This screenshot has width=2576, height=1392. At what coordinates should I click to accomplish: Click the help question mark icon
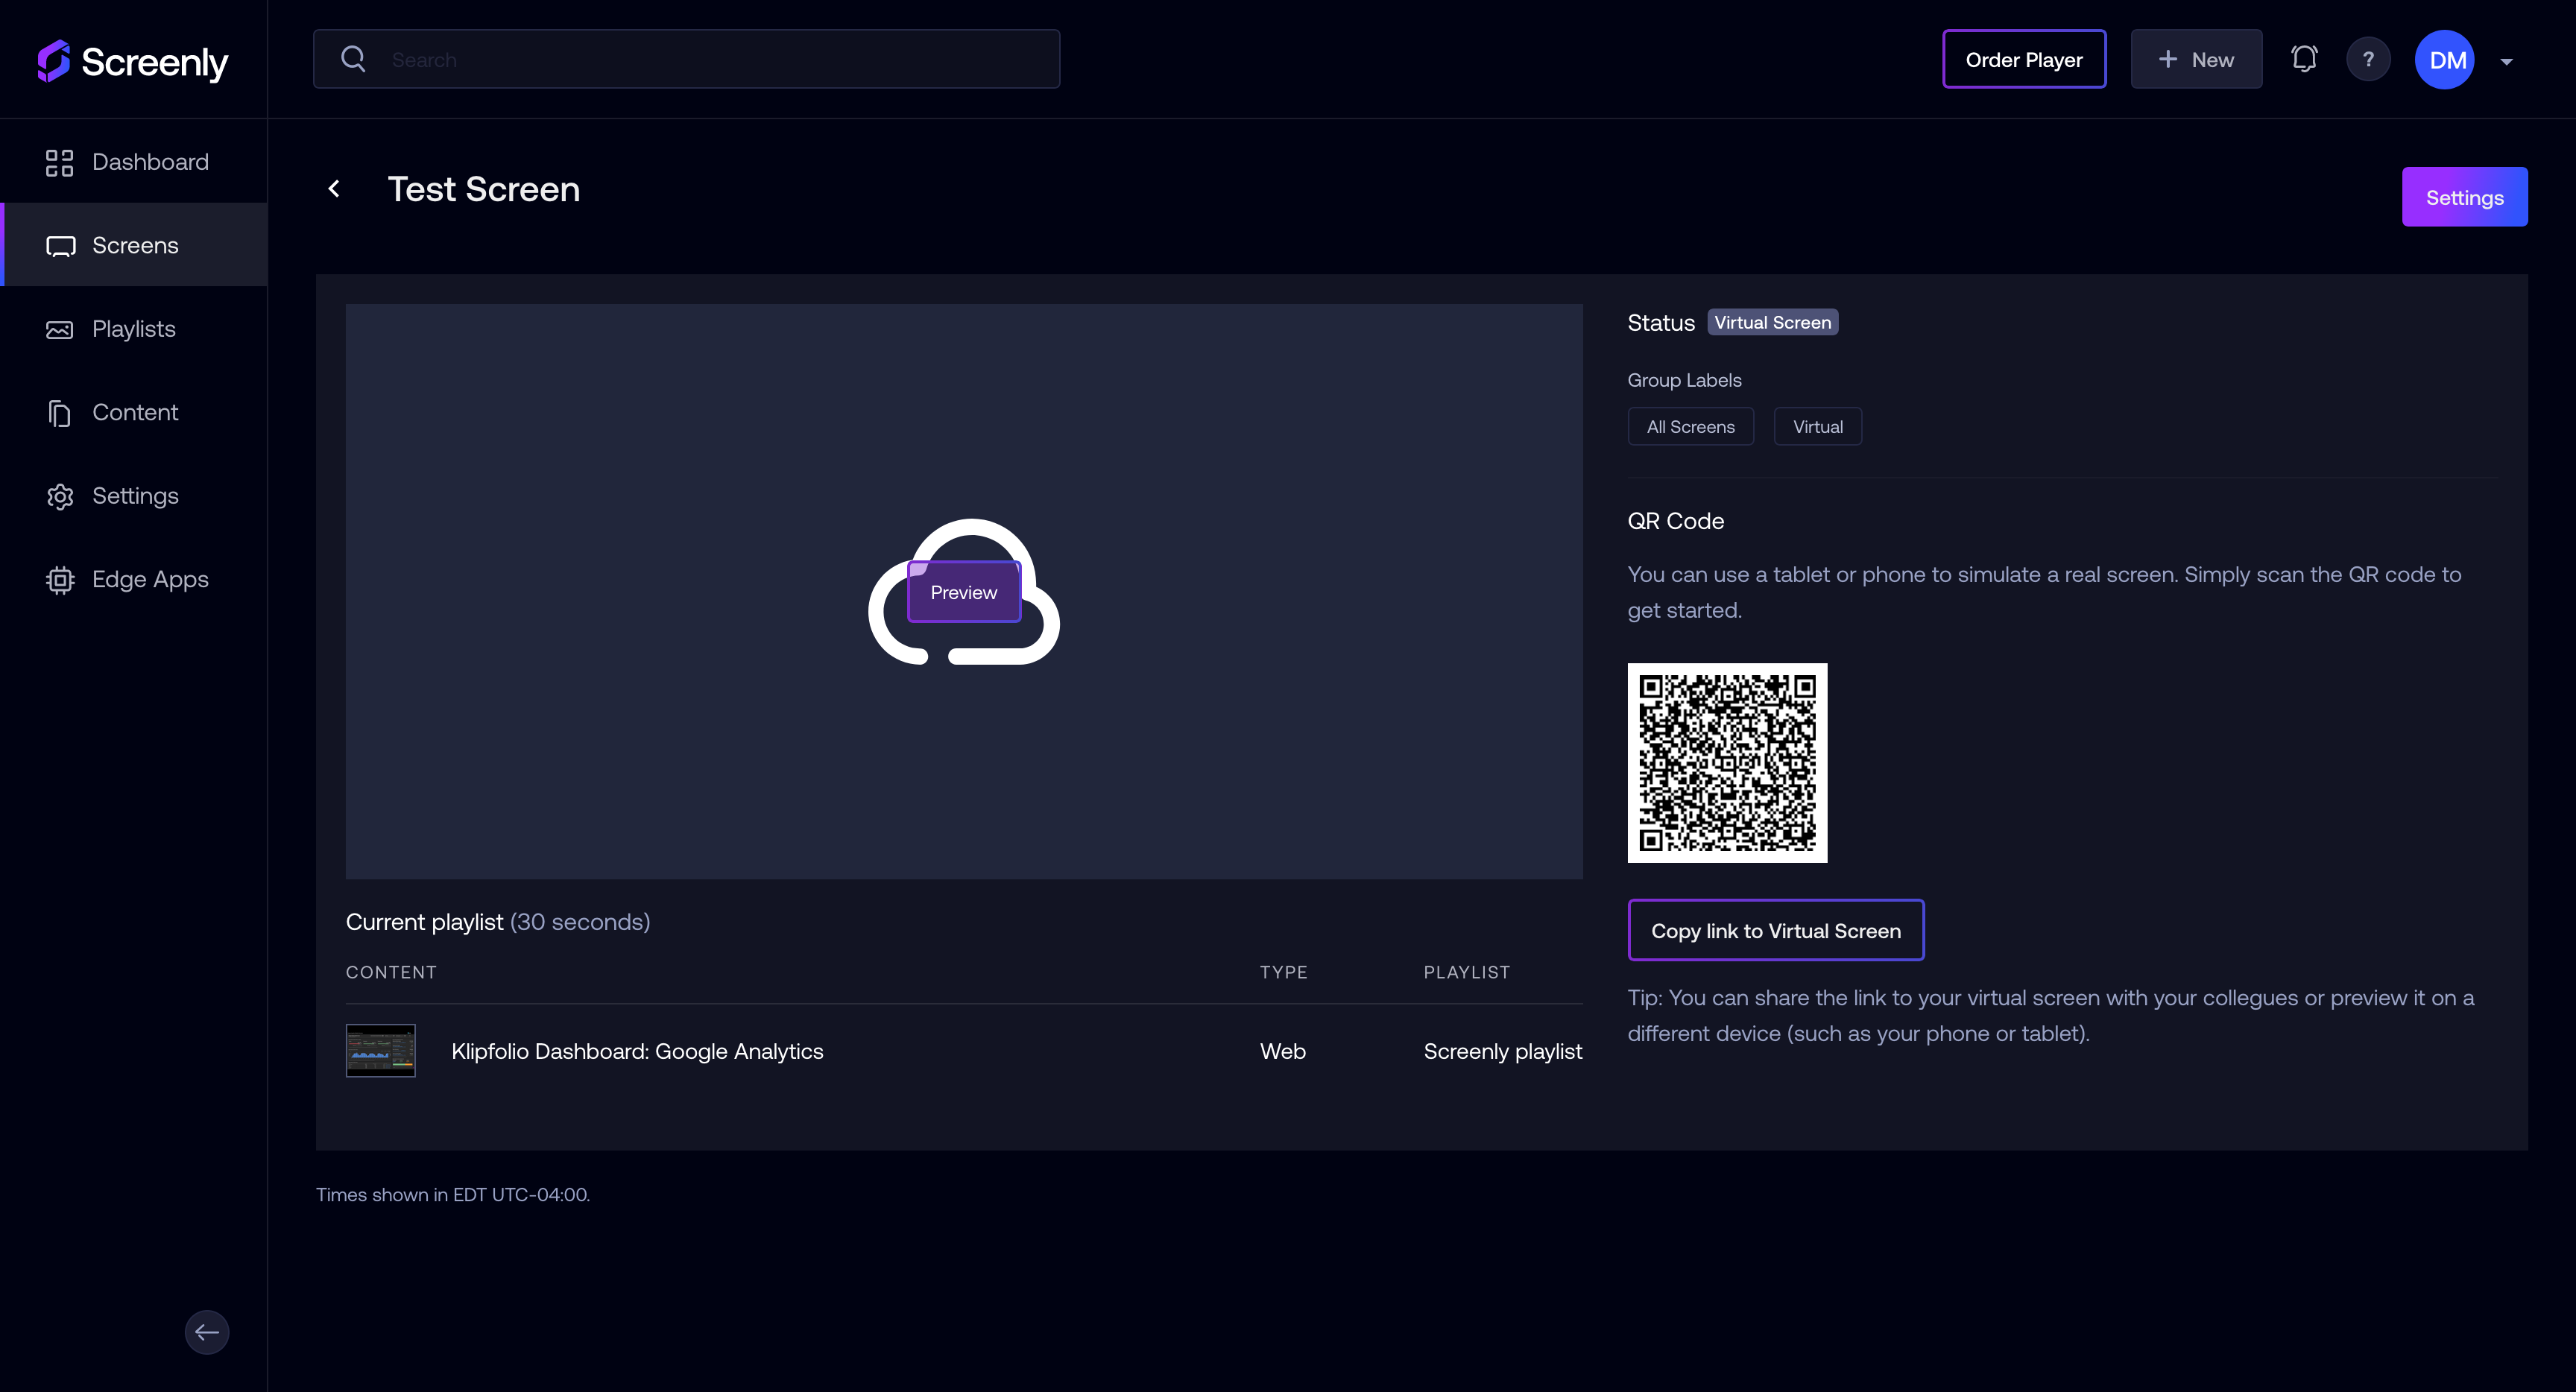click(2369, 58)
